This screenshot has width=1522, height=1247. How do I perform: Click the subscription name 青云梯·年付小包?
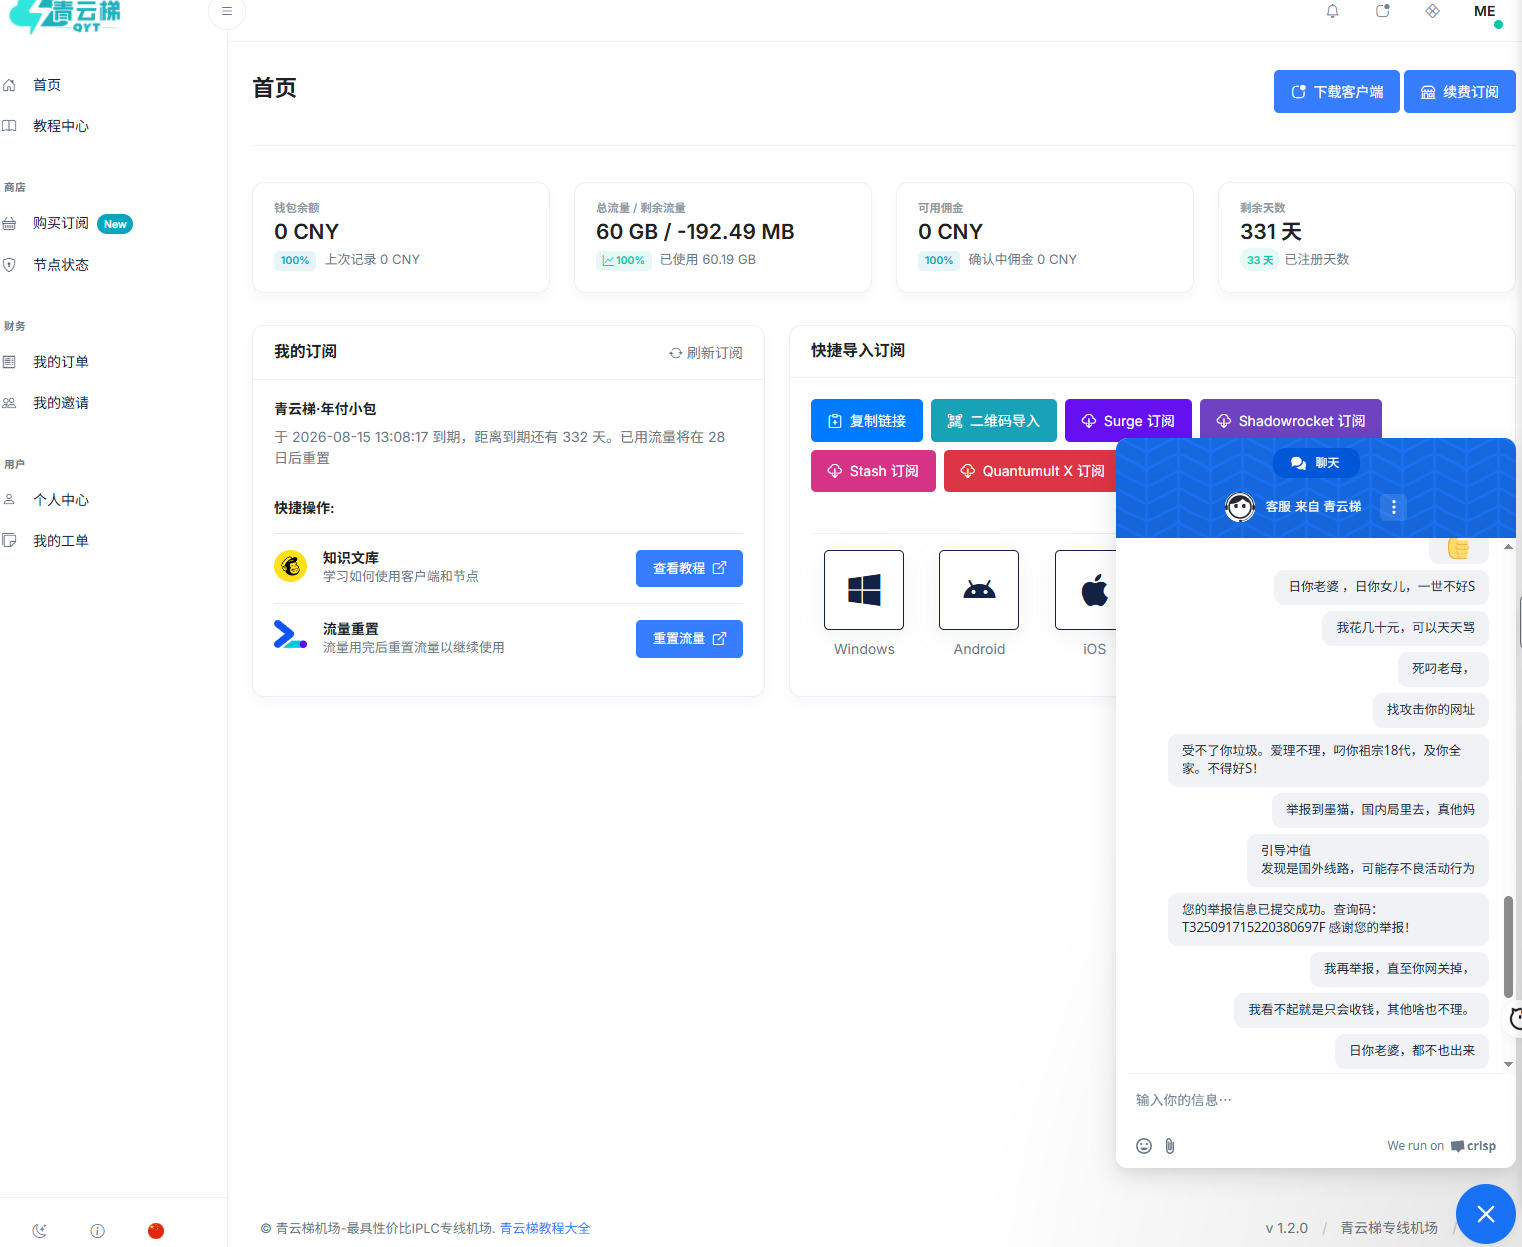(326, 409)
